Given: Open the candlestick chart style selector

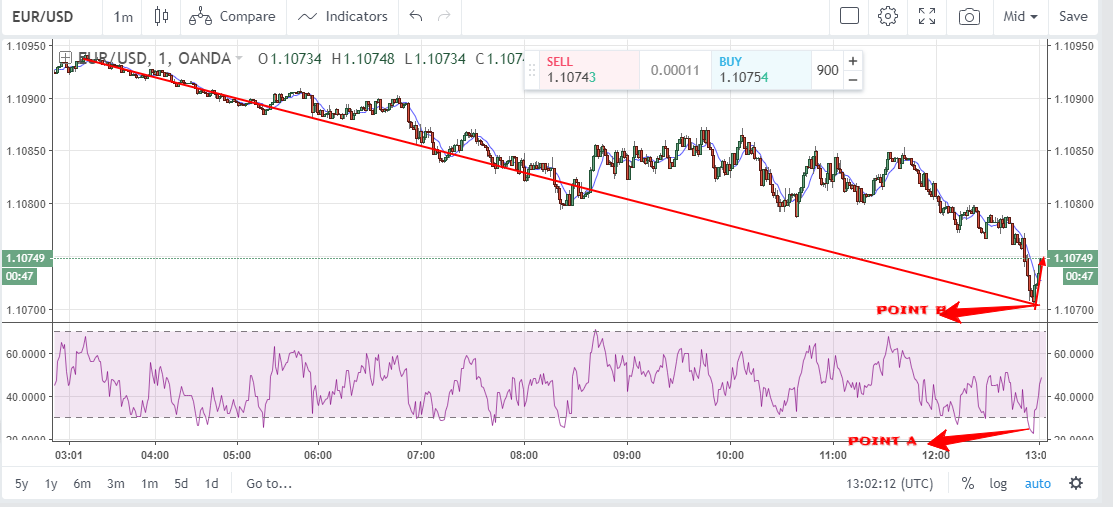Looking at the screenshot, I should 162,16.
